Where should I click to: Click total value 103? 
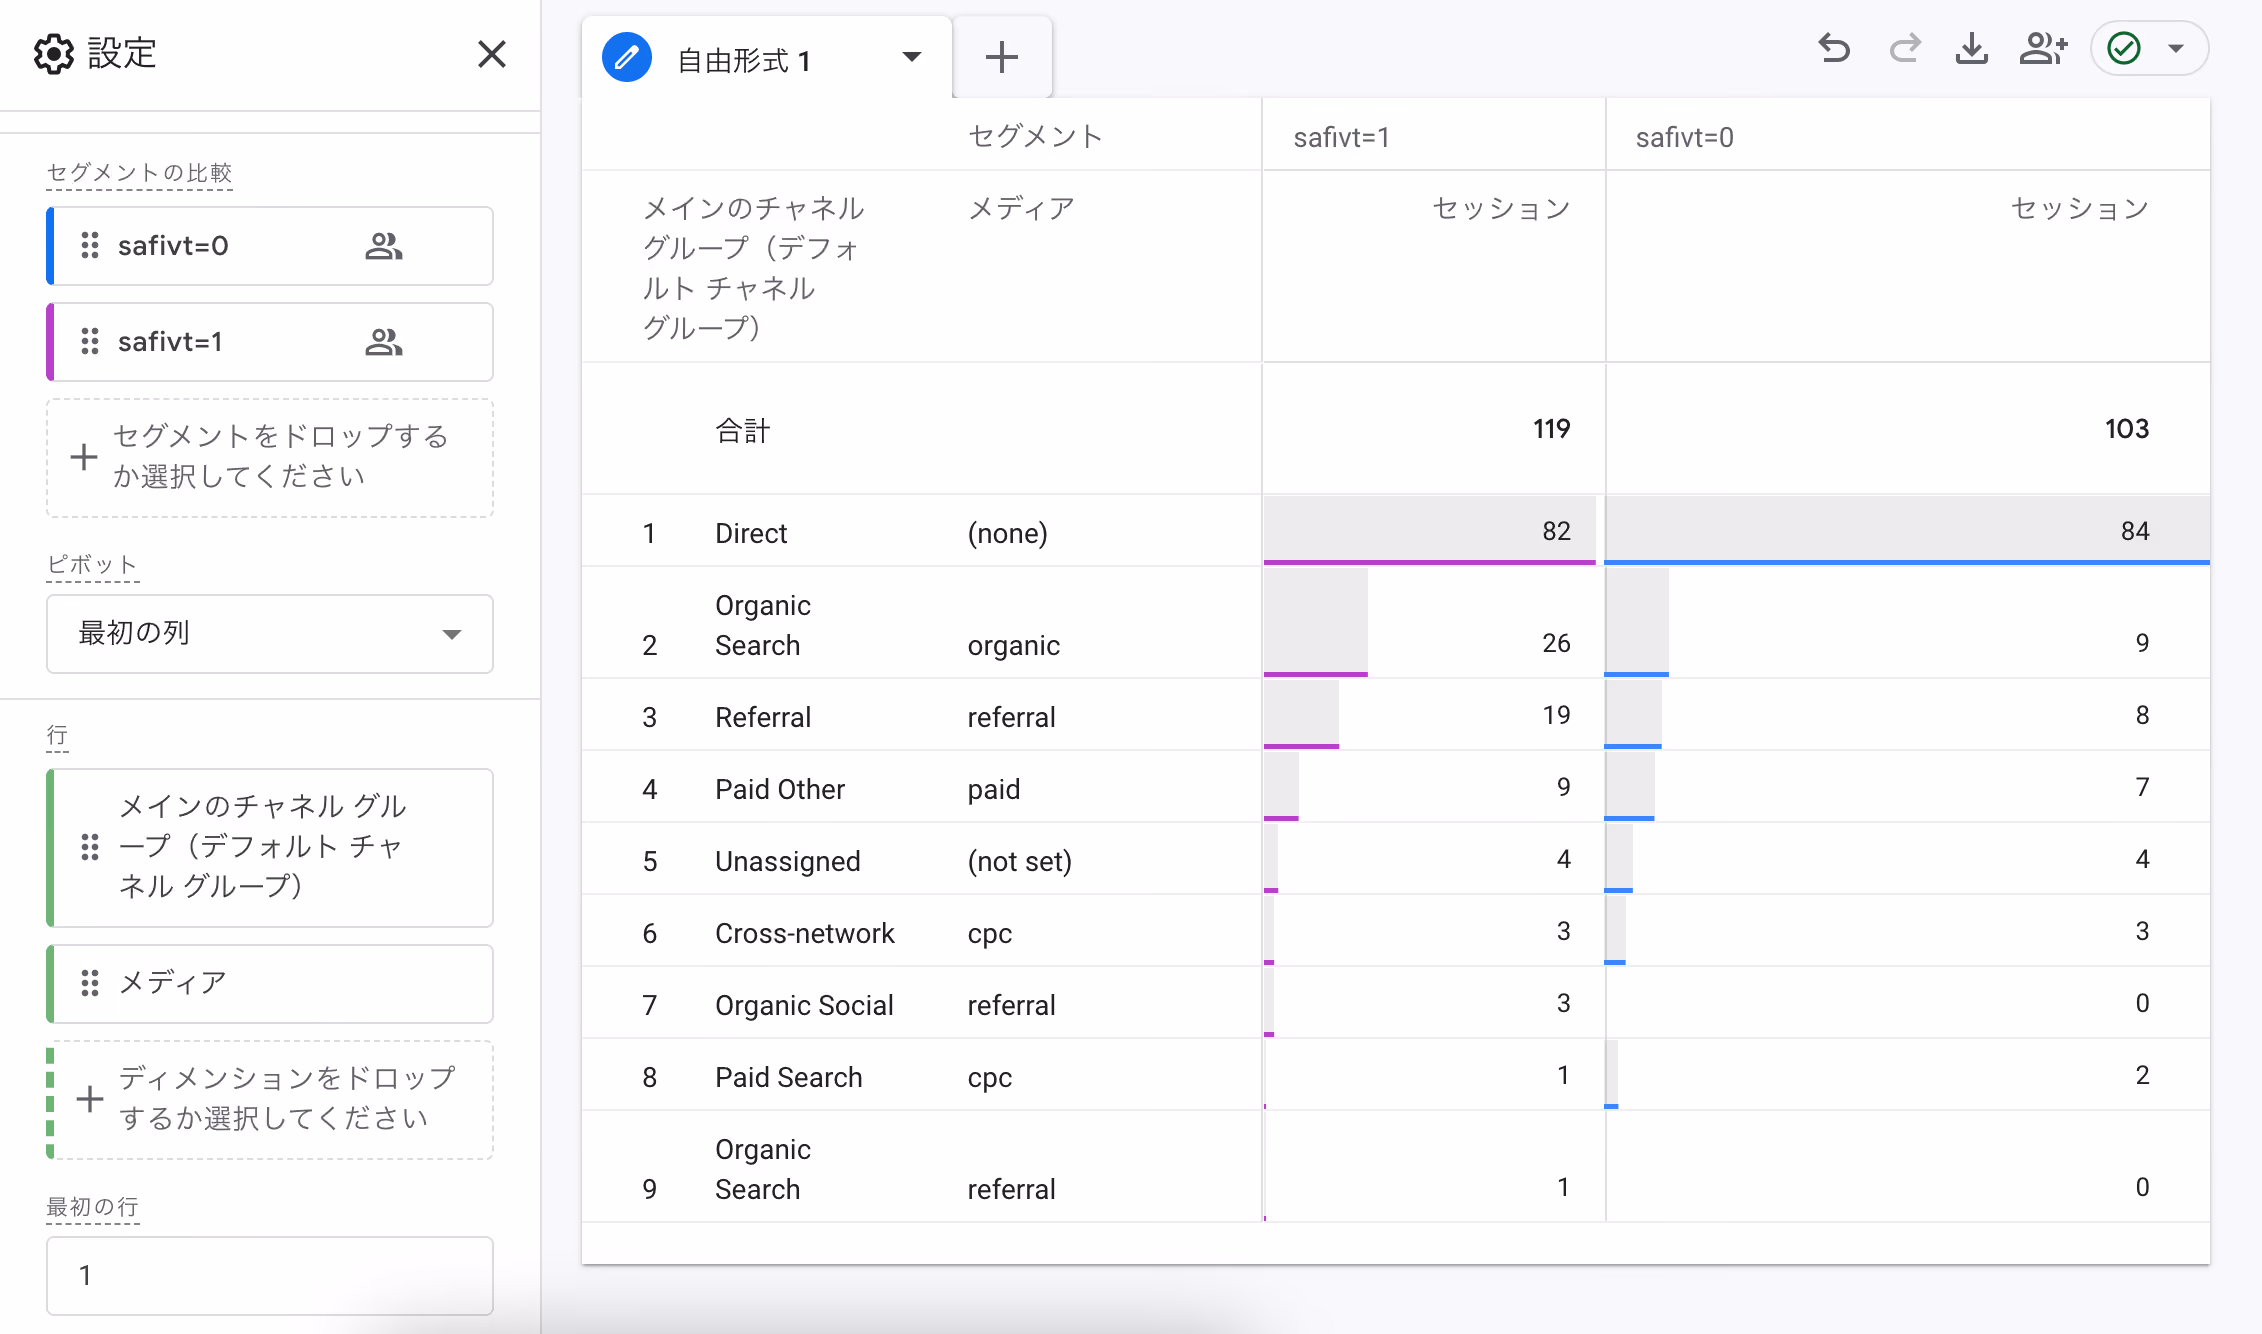[x=2126, y=429]
